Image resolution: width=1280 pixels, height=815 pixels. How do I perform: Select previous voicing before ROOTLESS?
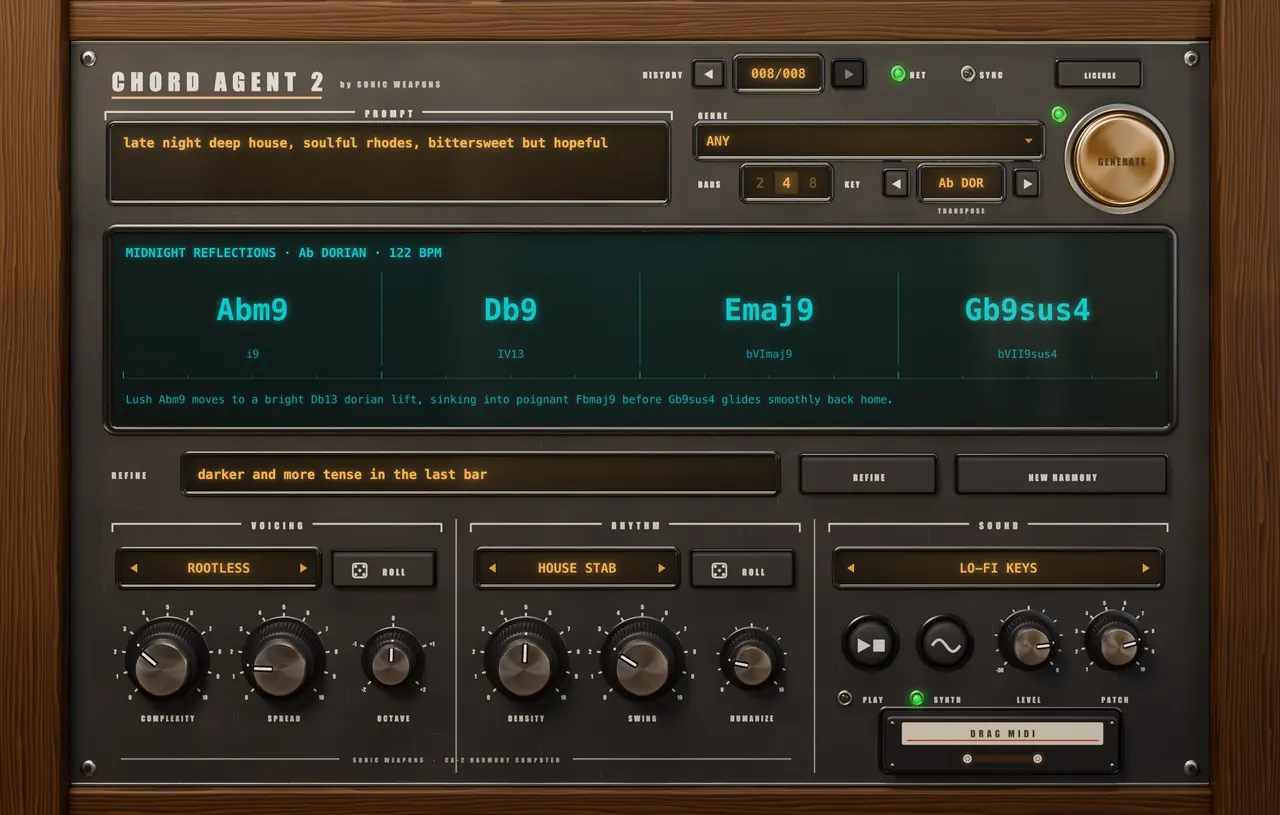click(134, 568)
